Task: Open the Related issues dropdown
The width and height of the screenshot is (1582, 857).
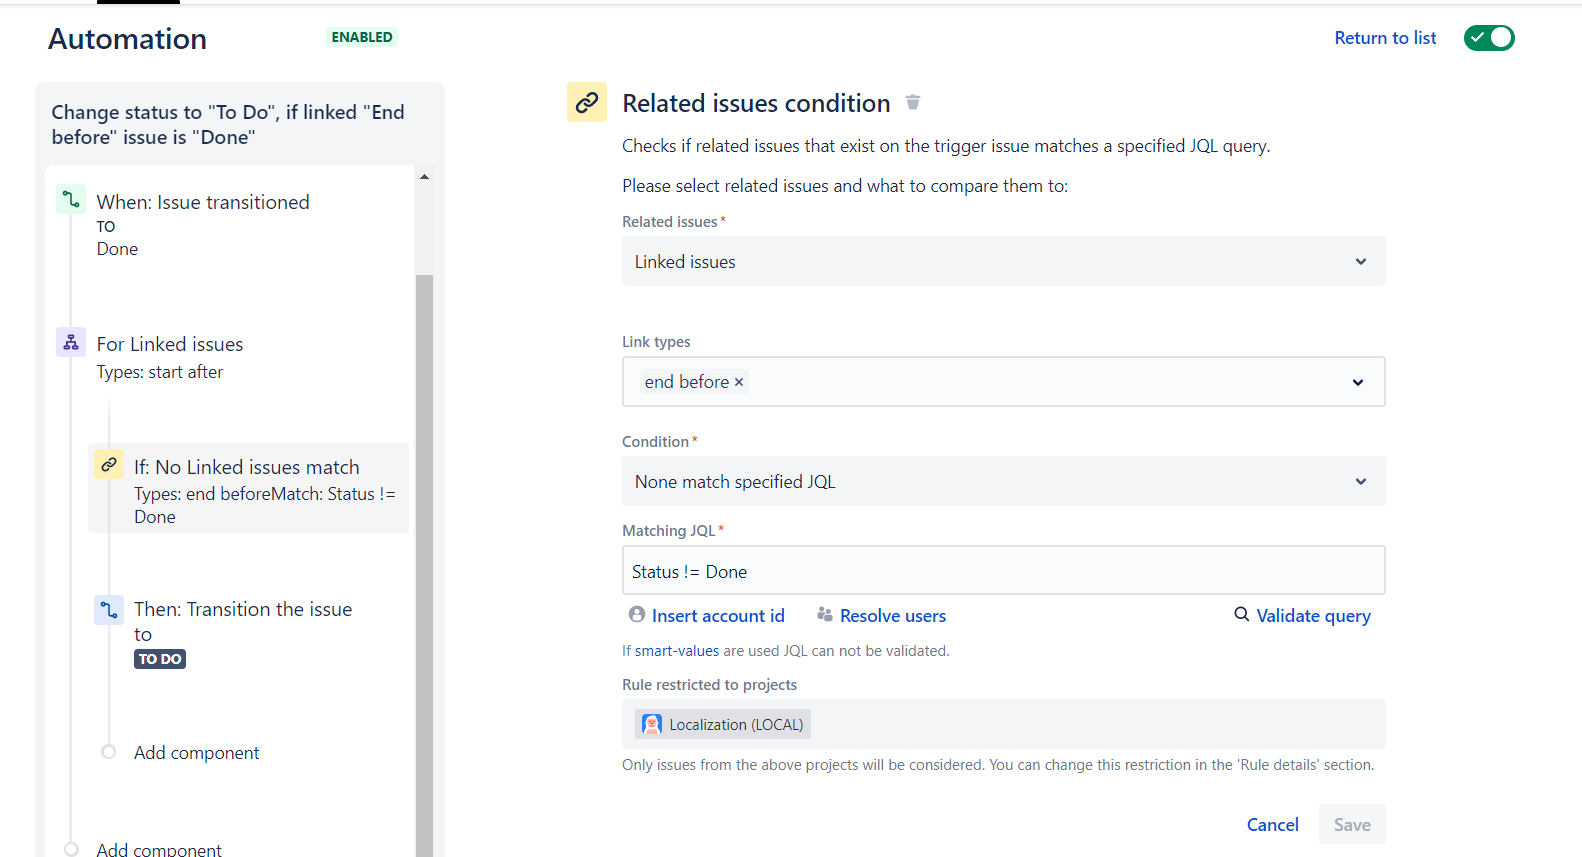Action: click(x=1003, y=261)
